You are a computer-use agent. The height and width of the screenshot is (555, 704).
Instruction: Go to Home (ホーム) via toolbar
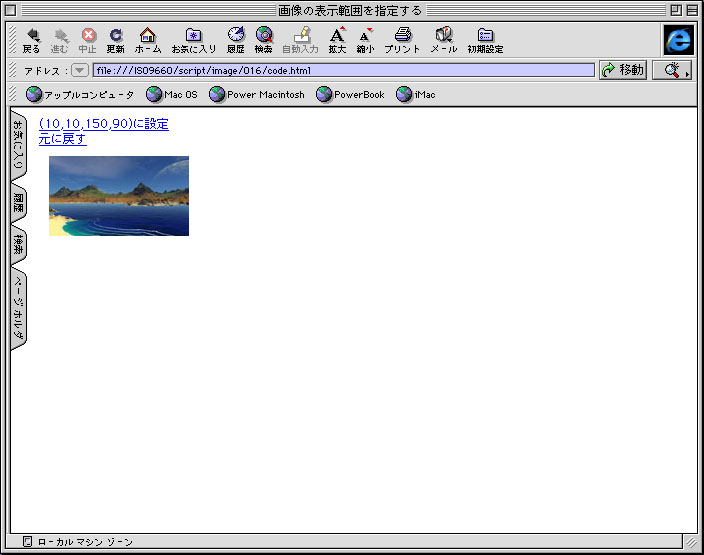pos(148,40)
